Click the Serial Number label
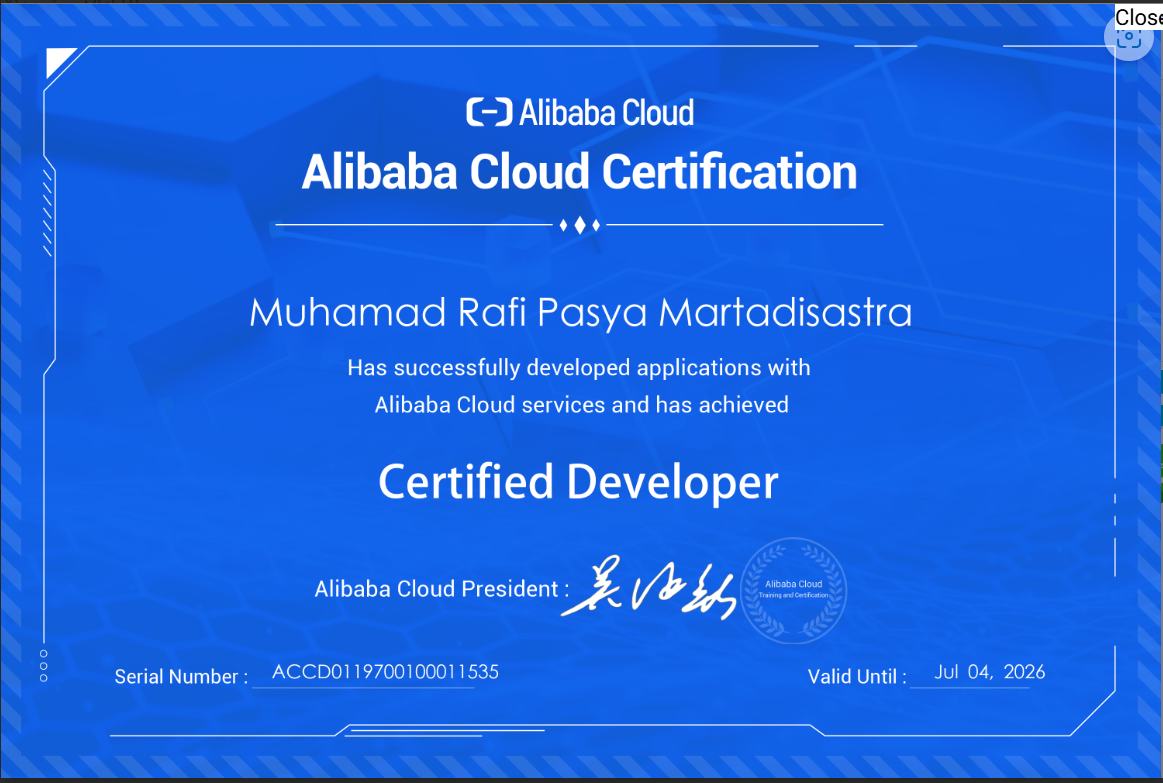This screenshot has height=783, width=1163. click(x=180, y=677)
